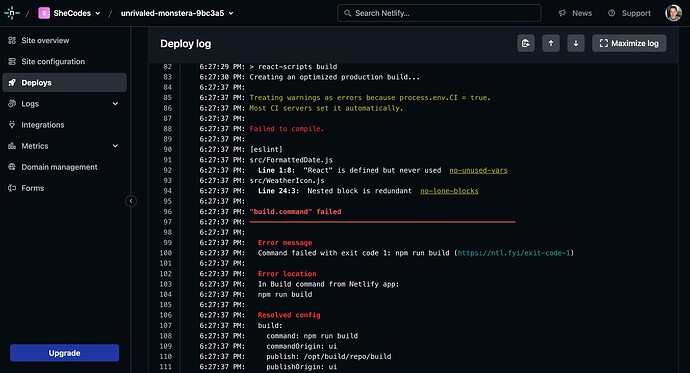Open the ntl.fyi/exit-code-1 link
The height and width of the screenshot is (373, 690).
coord(514,253)
